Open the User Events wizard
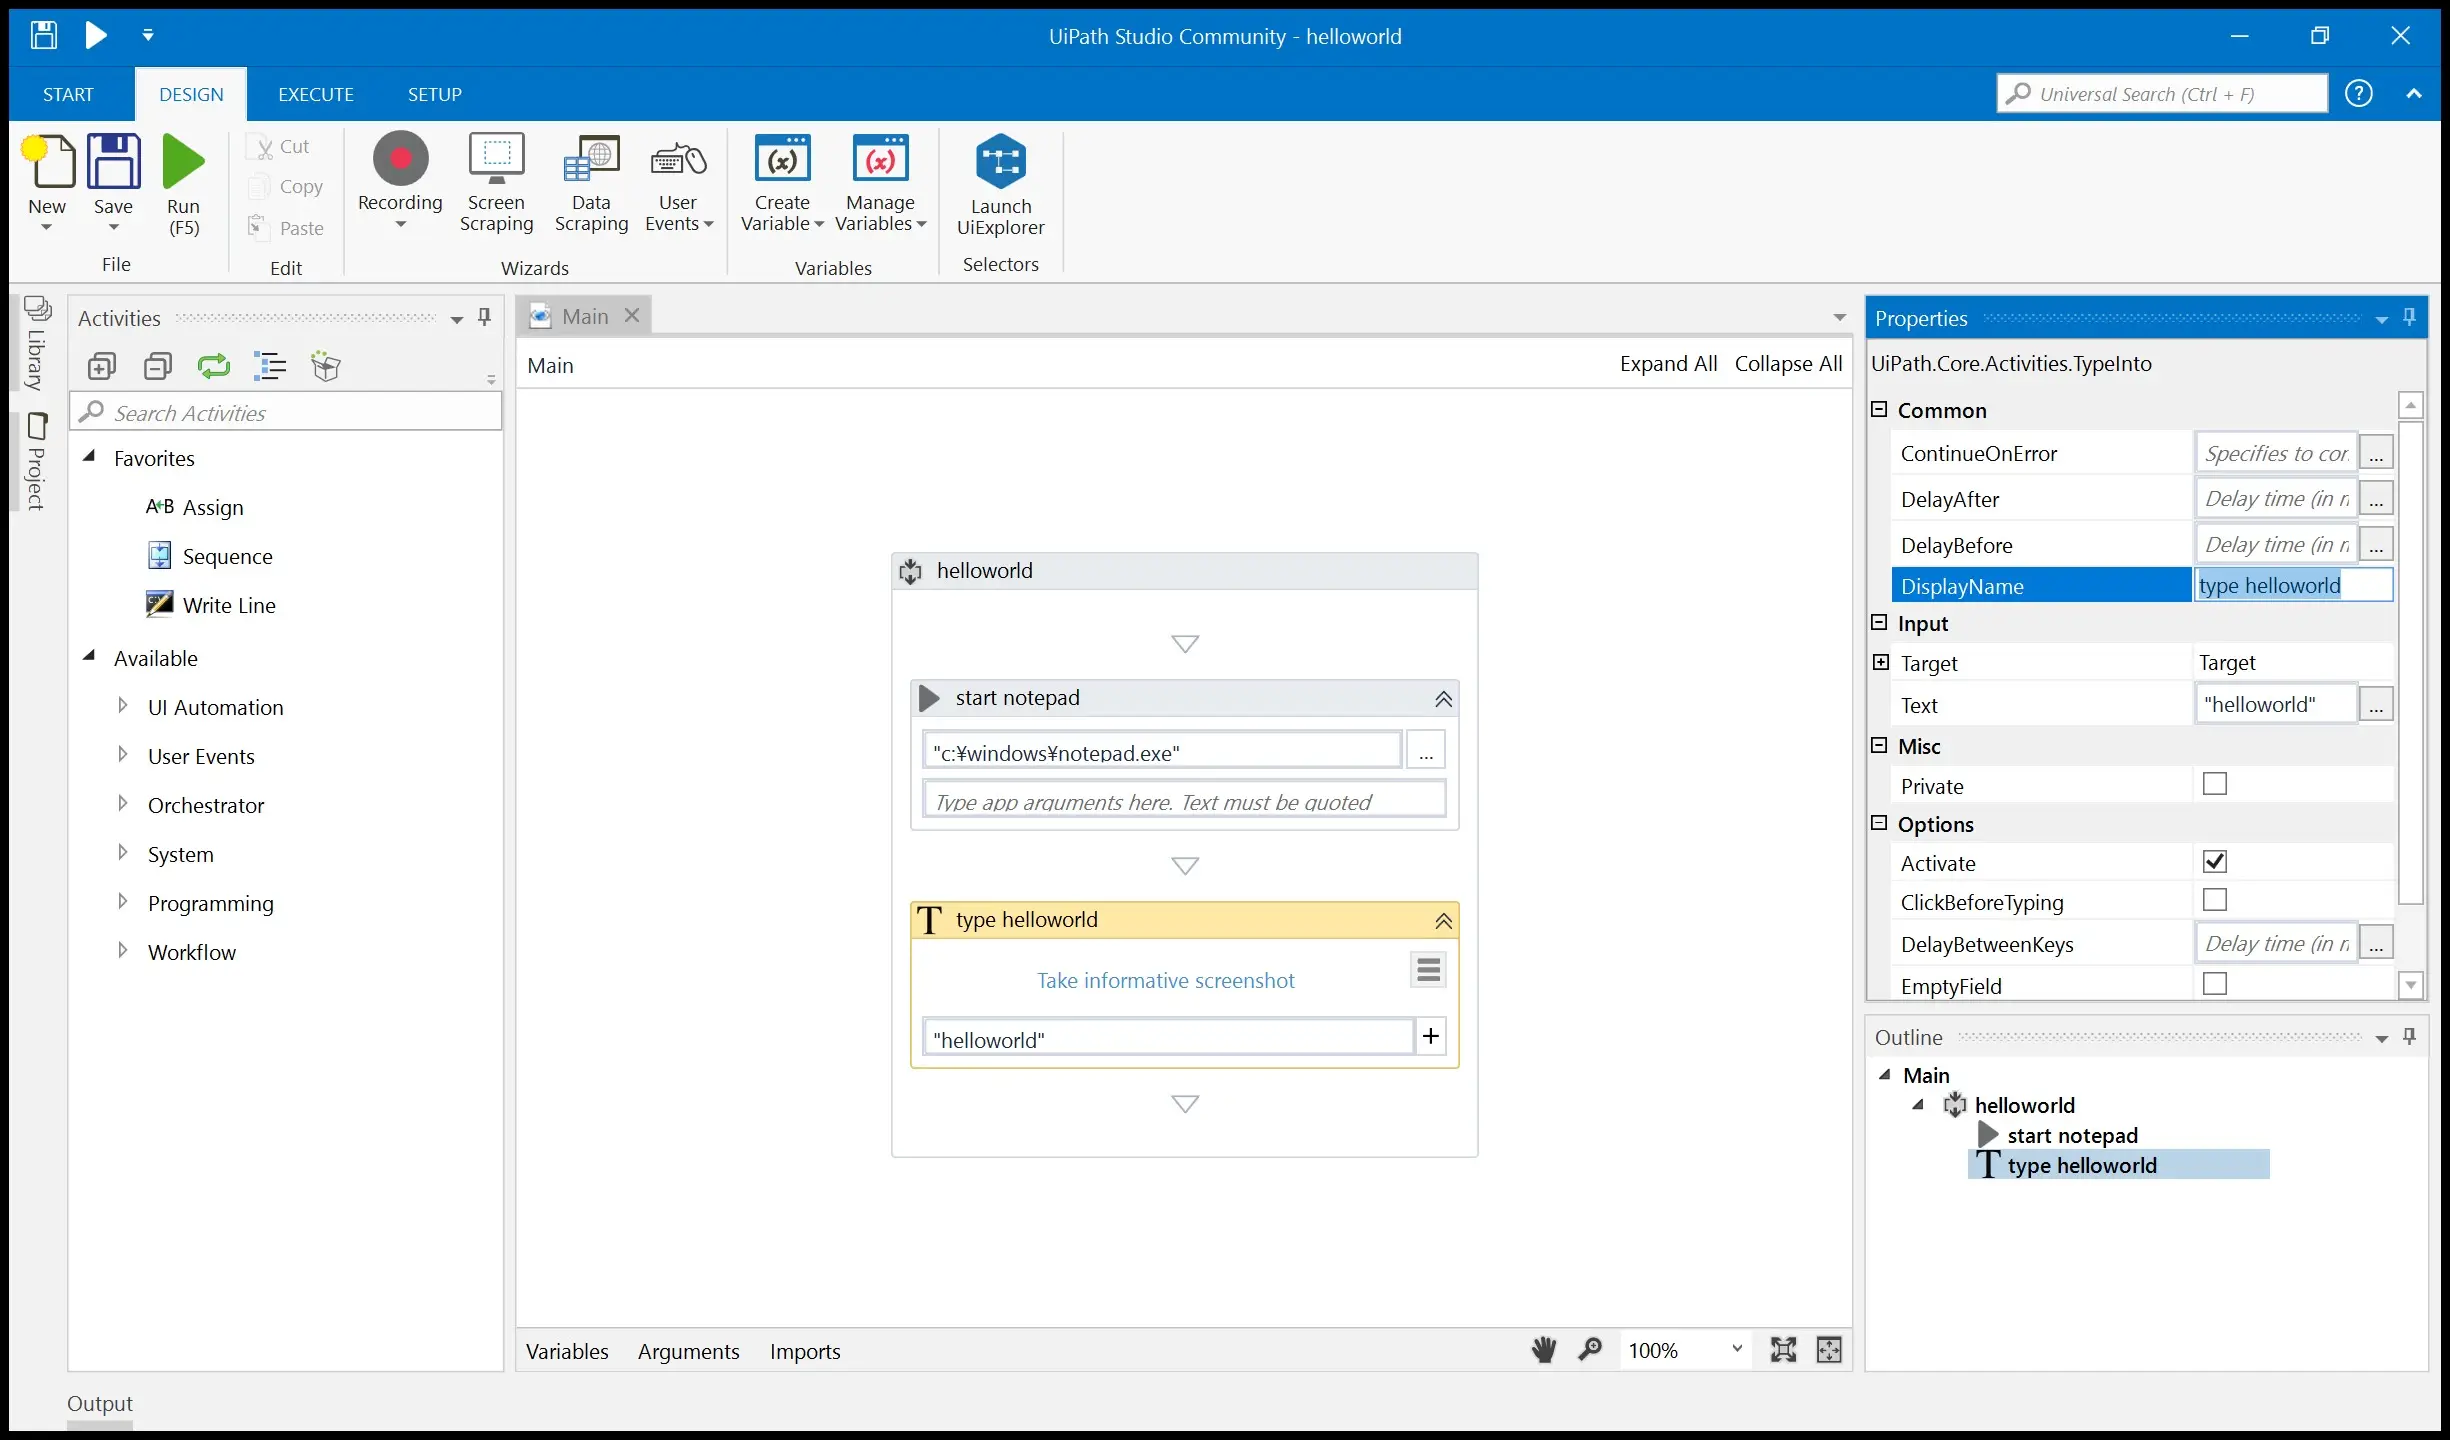 click(x=678, y=184)
